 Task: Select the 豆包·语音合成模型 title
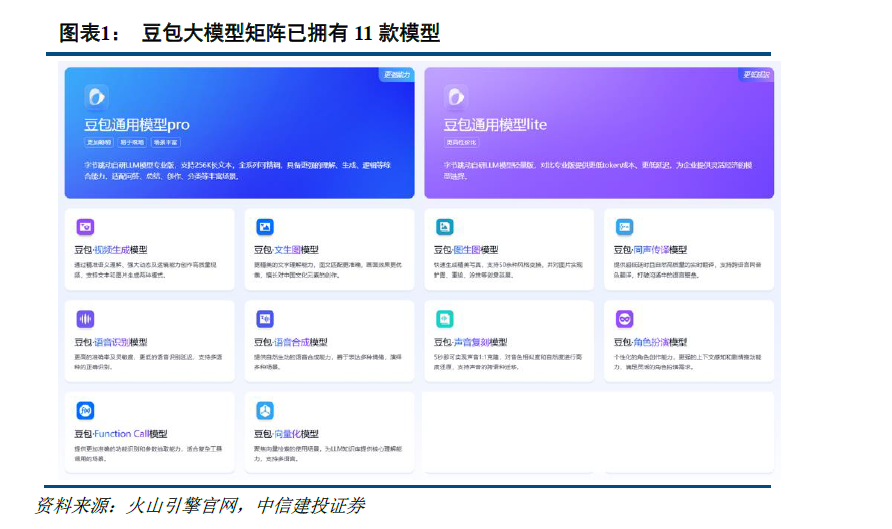(x=291, y=342)
